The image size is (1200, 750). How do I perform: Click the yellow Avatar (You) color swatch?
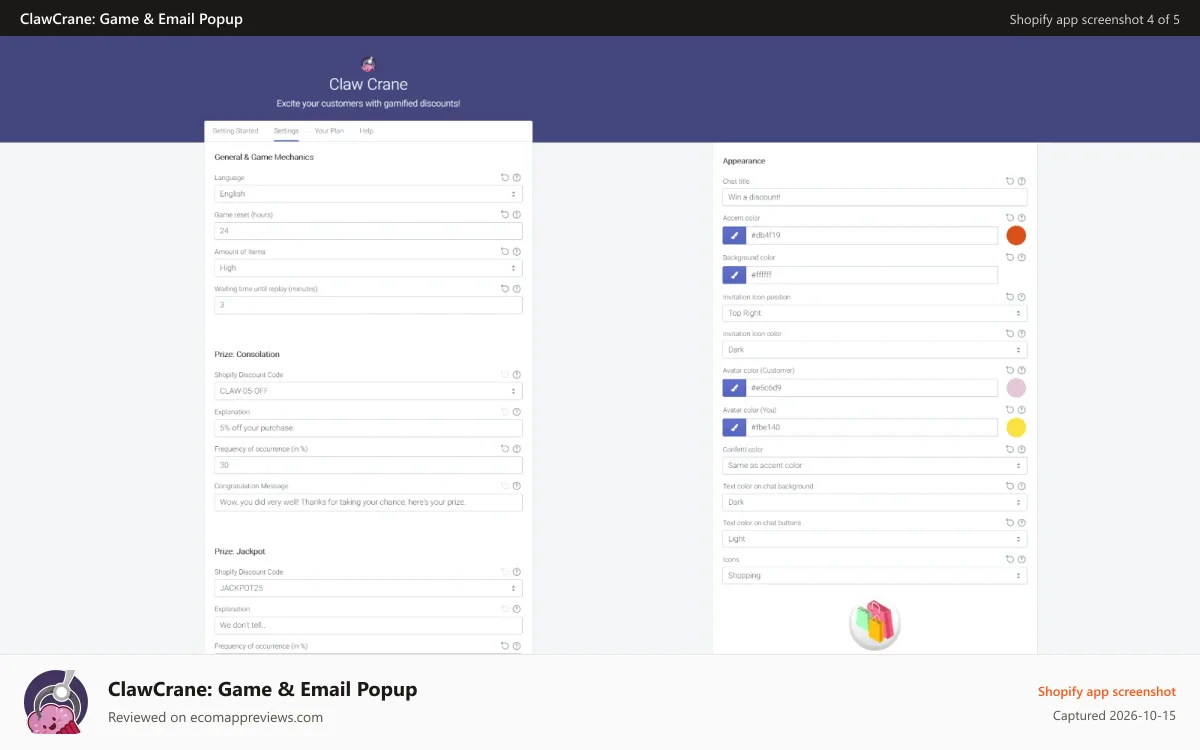(x=1016, y=428)
